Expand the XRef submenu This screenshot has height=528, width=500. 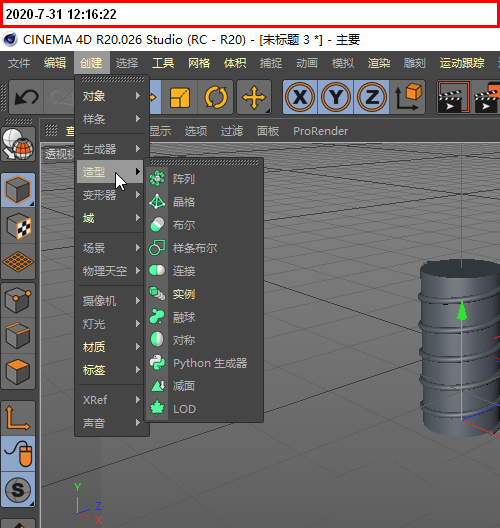coord(111,400)
